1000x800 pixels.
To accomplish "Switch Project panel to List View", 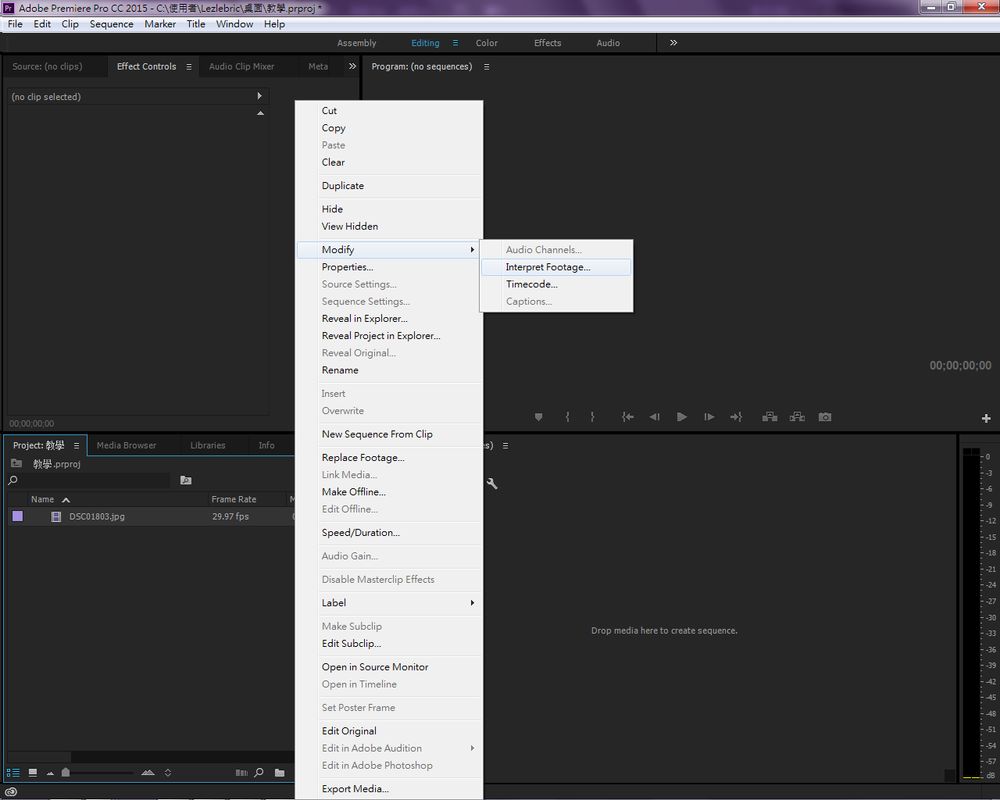I will [13, 773].
